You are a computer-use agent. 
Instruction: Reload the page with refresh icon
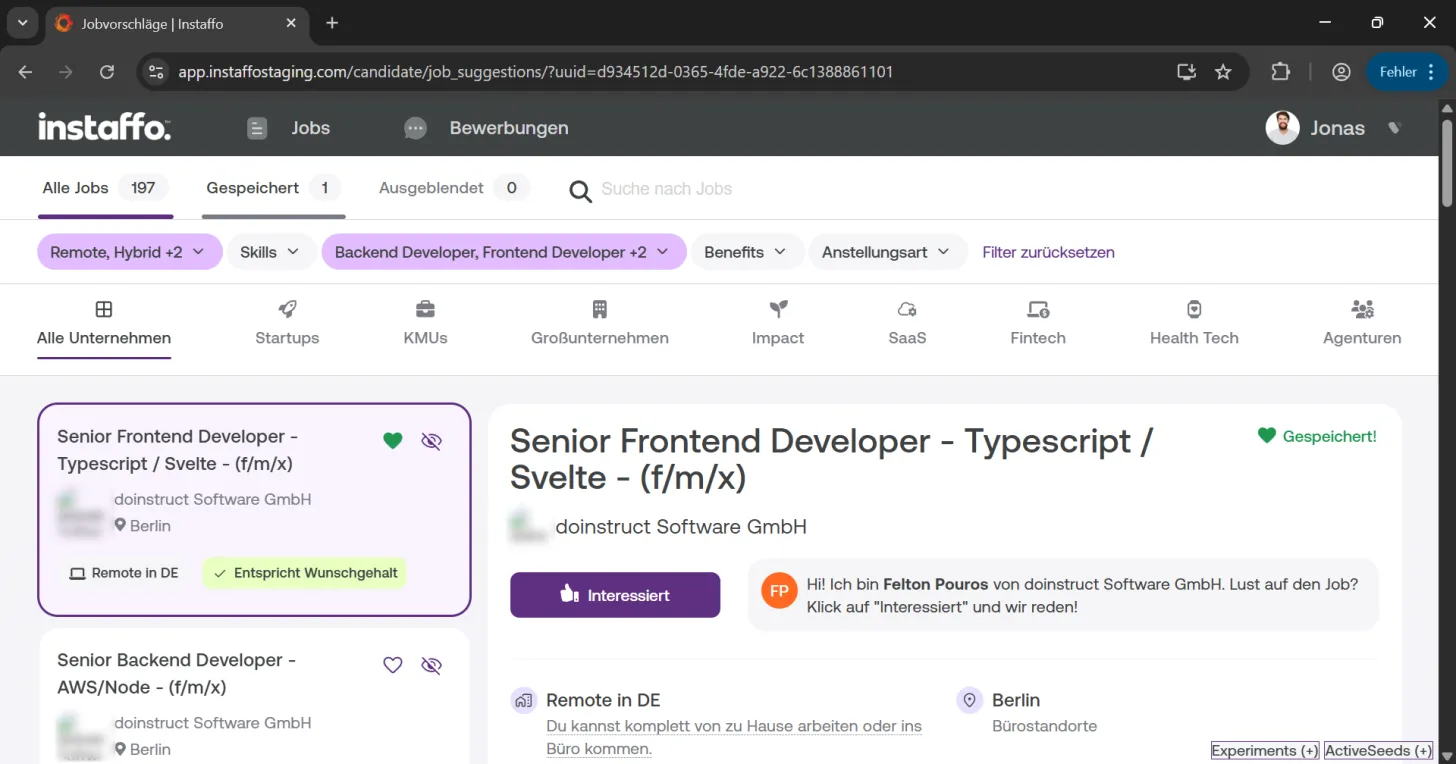click(107, 72)
